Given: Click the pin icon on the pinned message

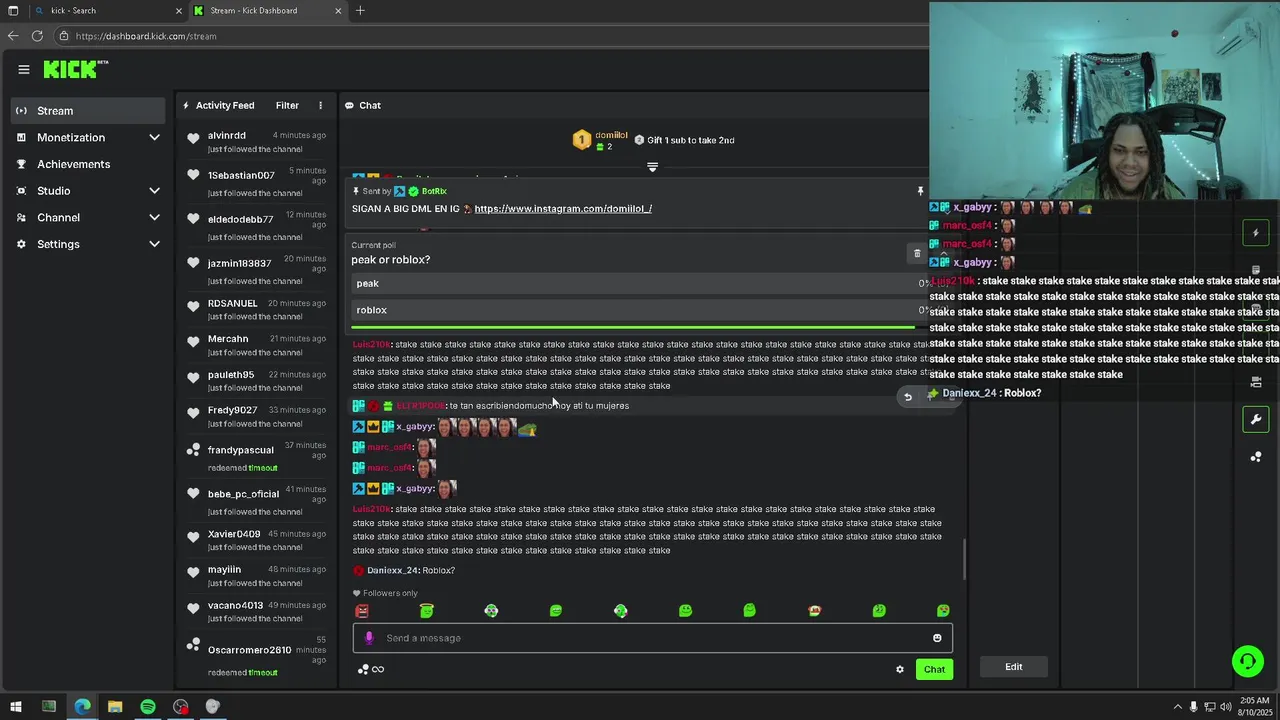Looking at the screenshot, I should click(920, 191).
